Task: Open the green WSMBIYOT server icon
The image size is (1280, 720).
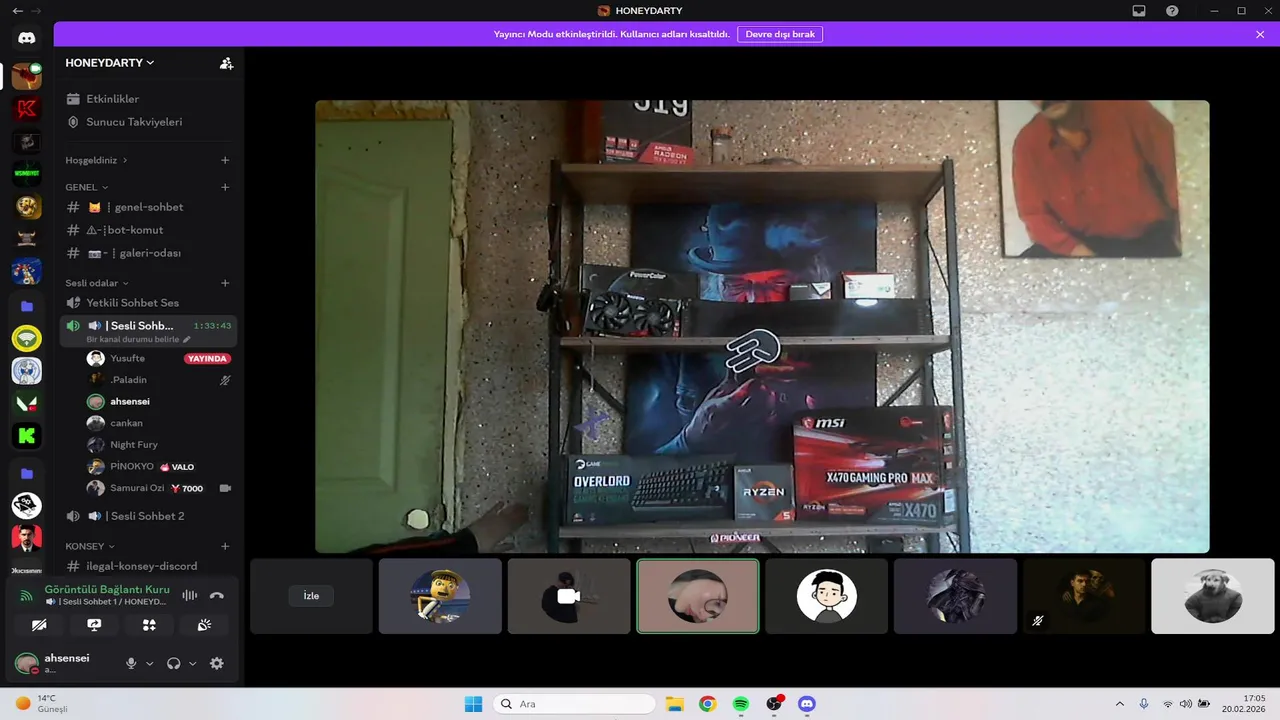Action: click(x=27, y=174)
